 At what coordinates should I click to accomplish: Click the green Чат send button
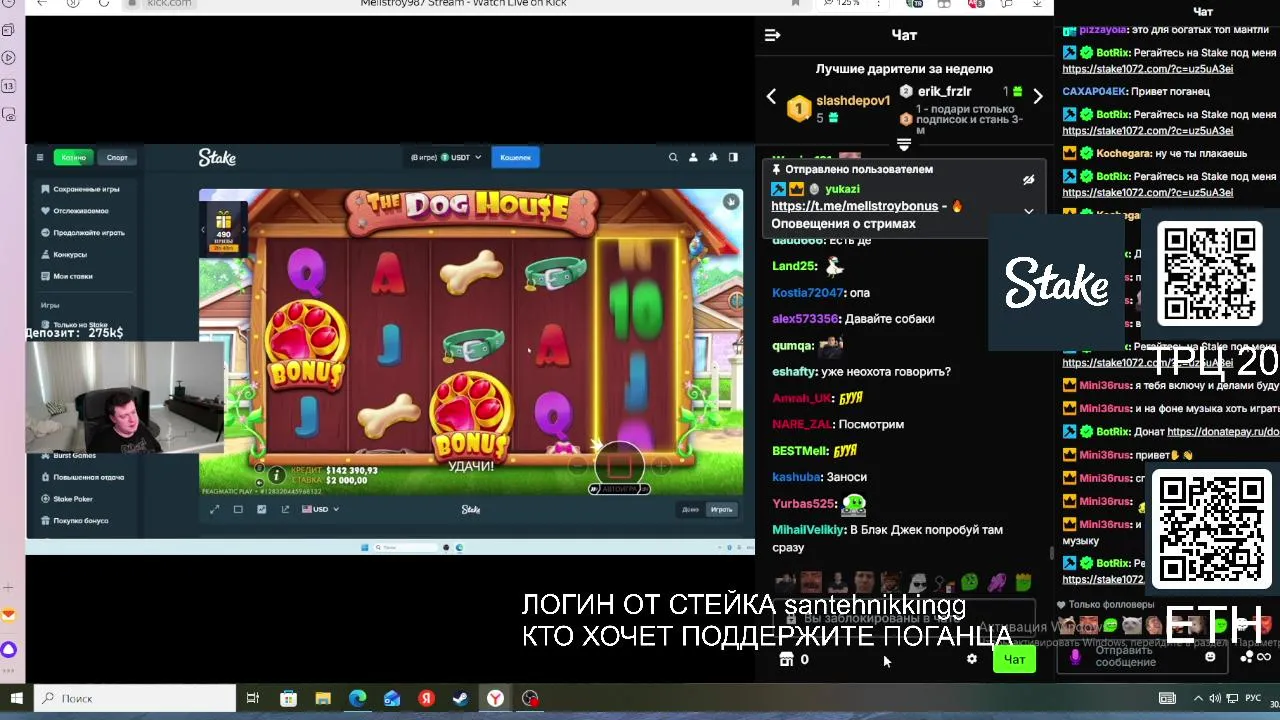click(x=1014, y=659)
